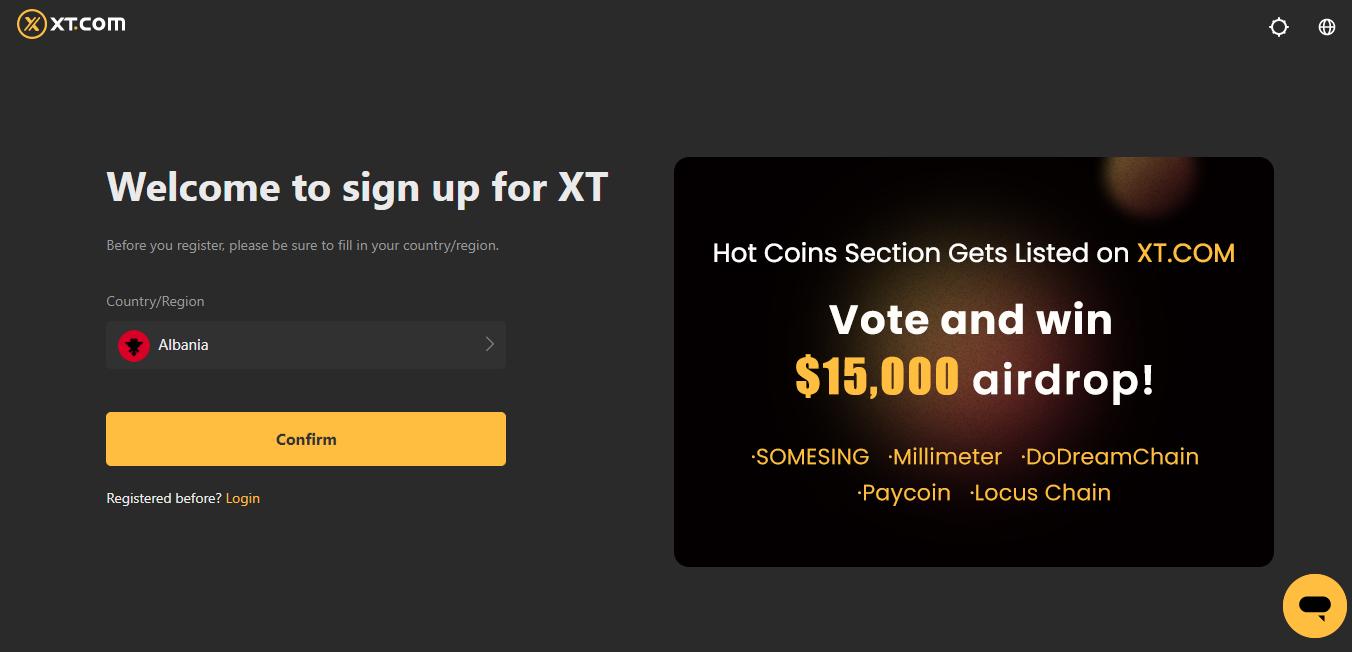Screen dimensions: 1352x652
Task: Click the XT.COM logo
Action: tap(70, 24)
